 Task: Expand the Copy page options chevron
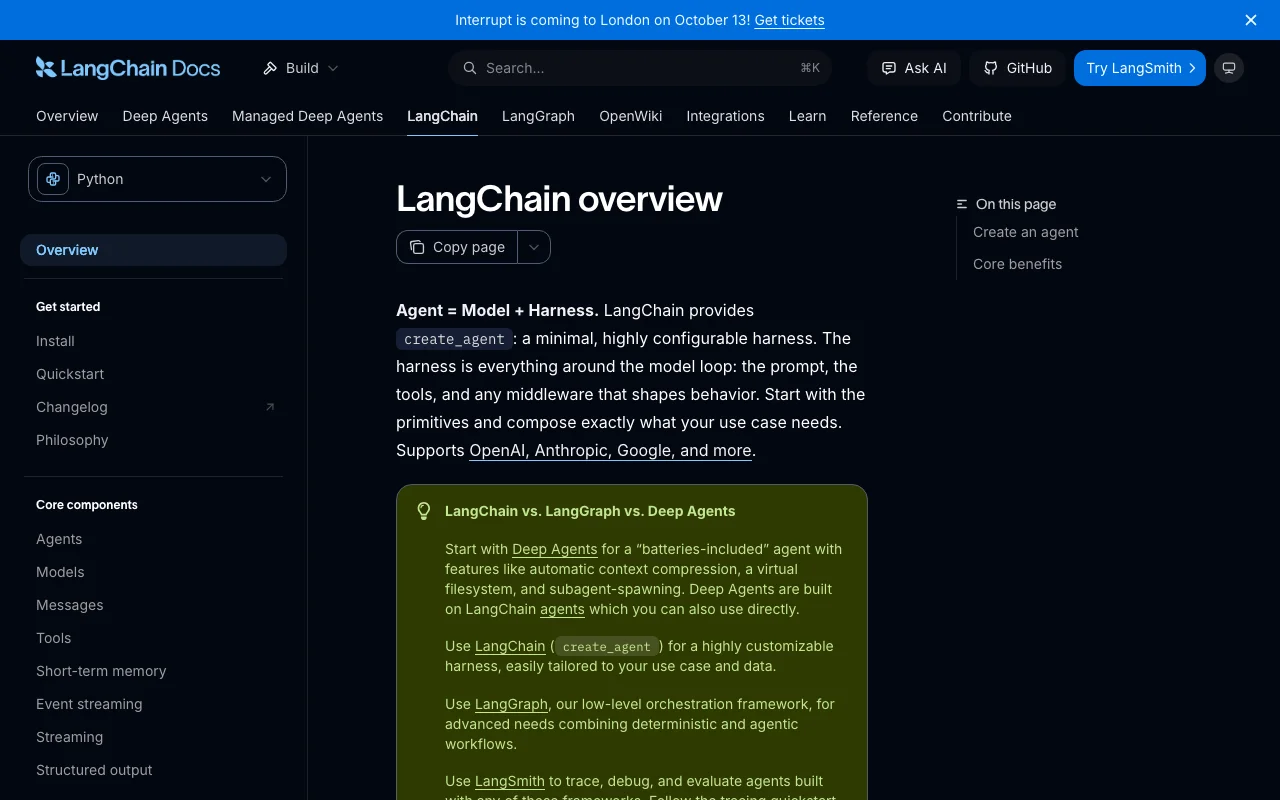(534, 247)
